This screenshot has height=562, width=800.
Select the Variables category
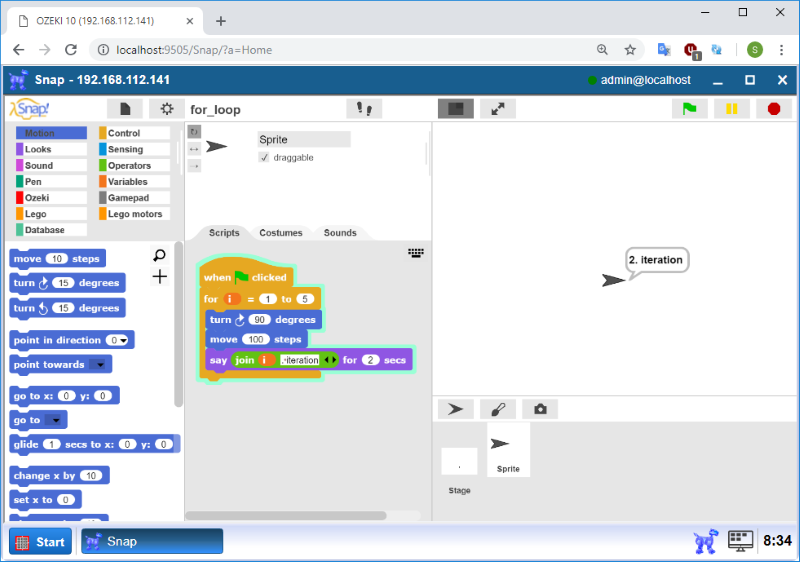pyautogui.click(x=134, y=182)
